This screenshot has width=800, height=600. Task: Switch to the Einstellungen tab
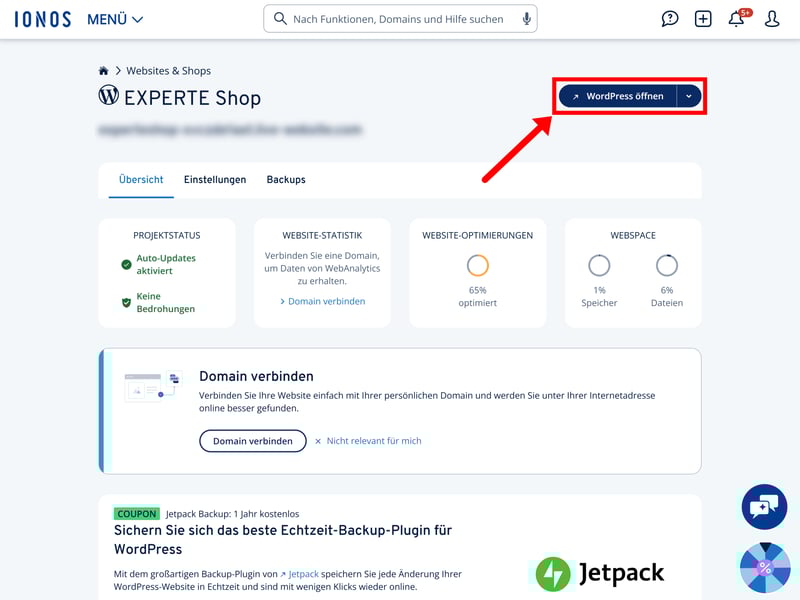[x=215, y=180]
